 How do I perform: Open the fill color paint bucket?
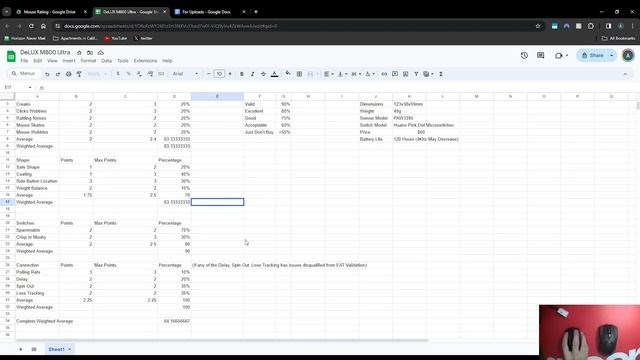point(288,74)
